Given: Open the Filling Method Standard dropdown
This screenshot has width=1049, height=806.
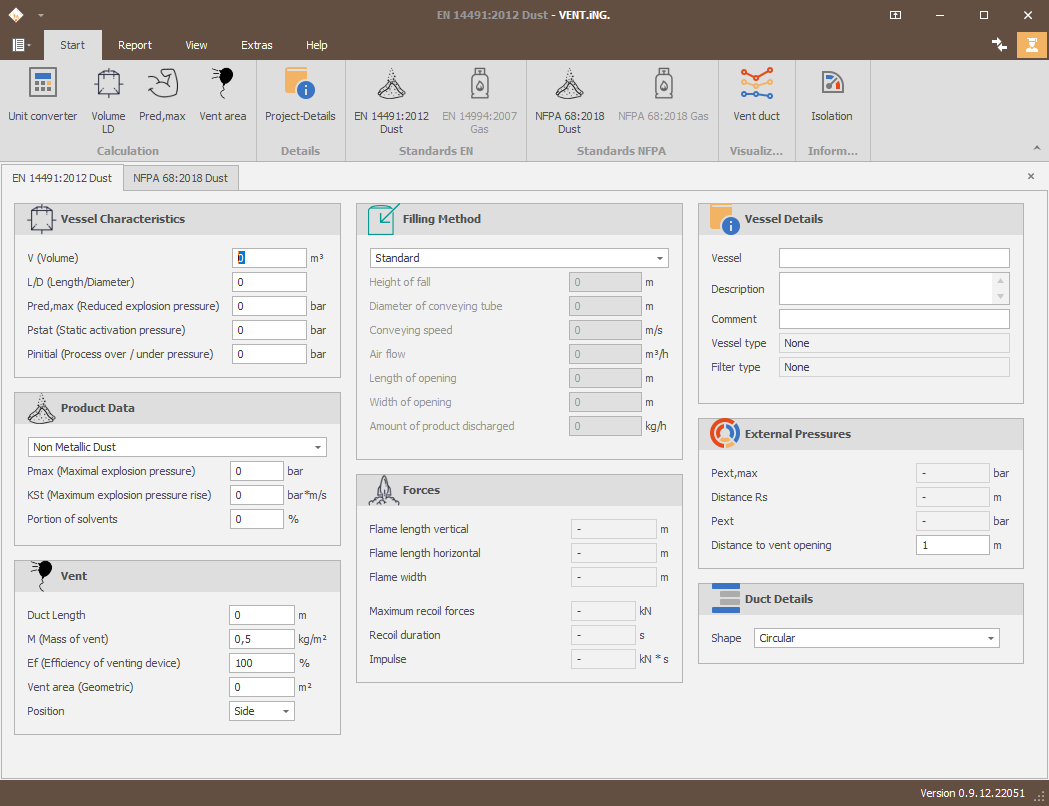Looking at the screenshot, I should pos(519,258).
